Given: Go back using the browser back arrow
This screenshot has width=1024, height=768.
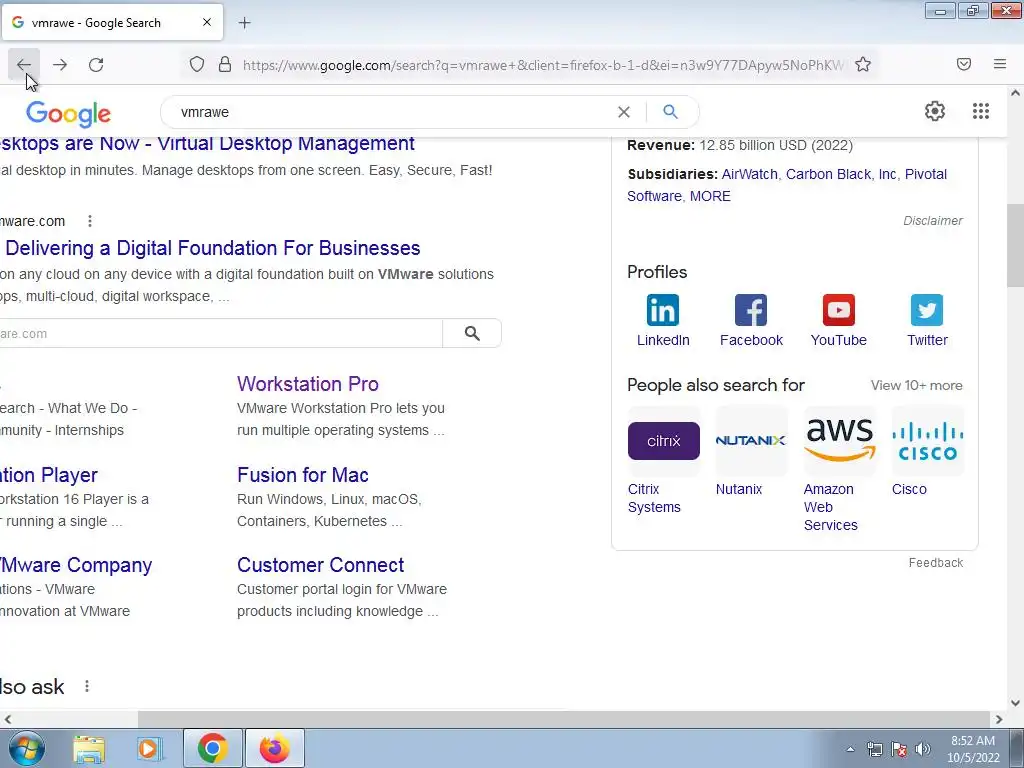Looking at the screenshot, I should (24, 65).
